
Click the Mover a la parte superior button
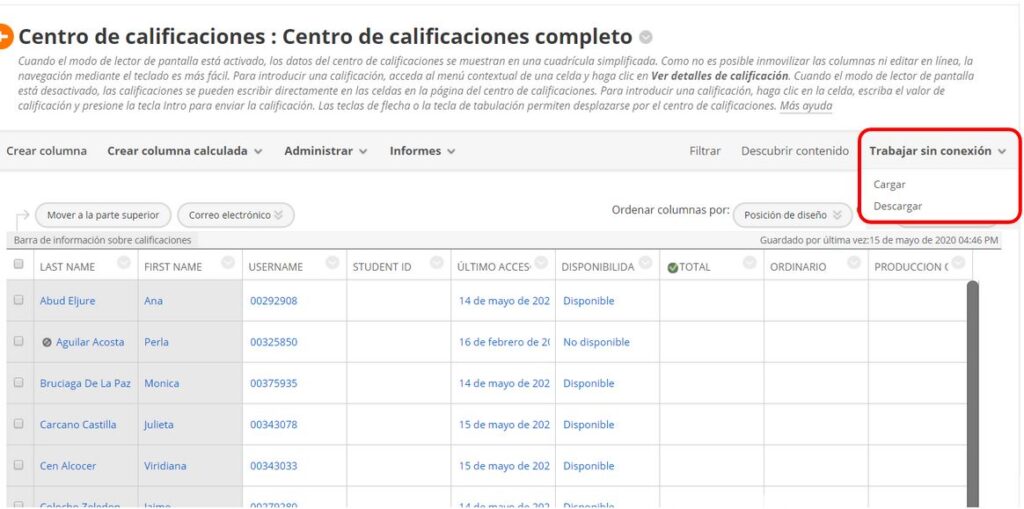[102, 215]
